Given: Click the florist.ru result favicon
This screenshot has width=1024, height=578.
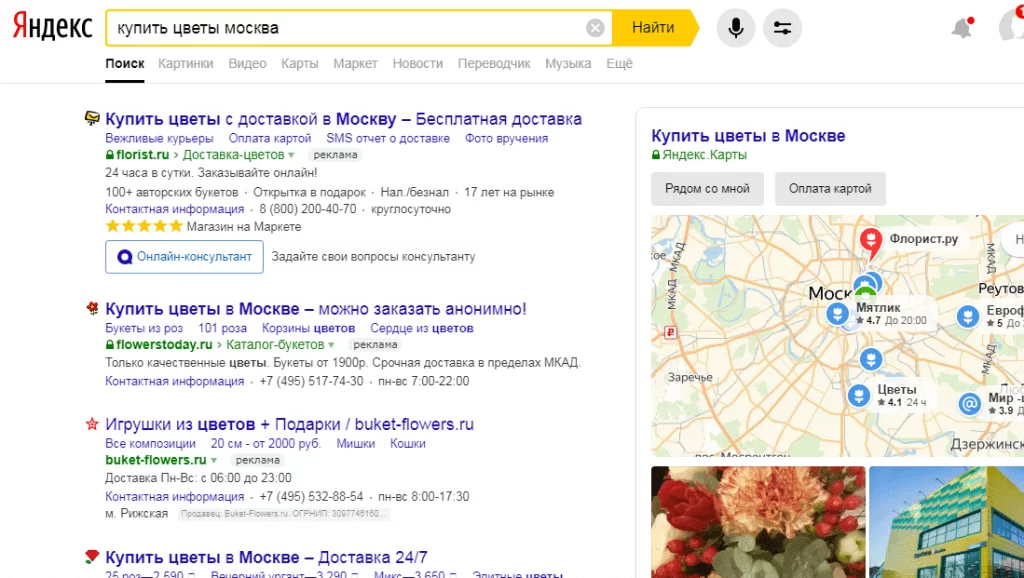Looking at the screenshot, I should tap(92, 118).
